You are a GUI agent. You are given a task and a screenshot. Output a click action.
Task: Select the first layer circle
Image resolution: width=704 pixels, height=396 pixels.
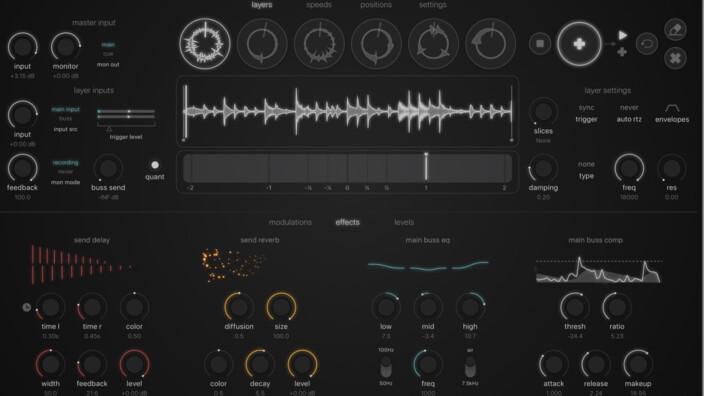pyautogui.click(x=205, y=44)
